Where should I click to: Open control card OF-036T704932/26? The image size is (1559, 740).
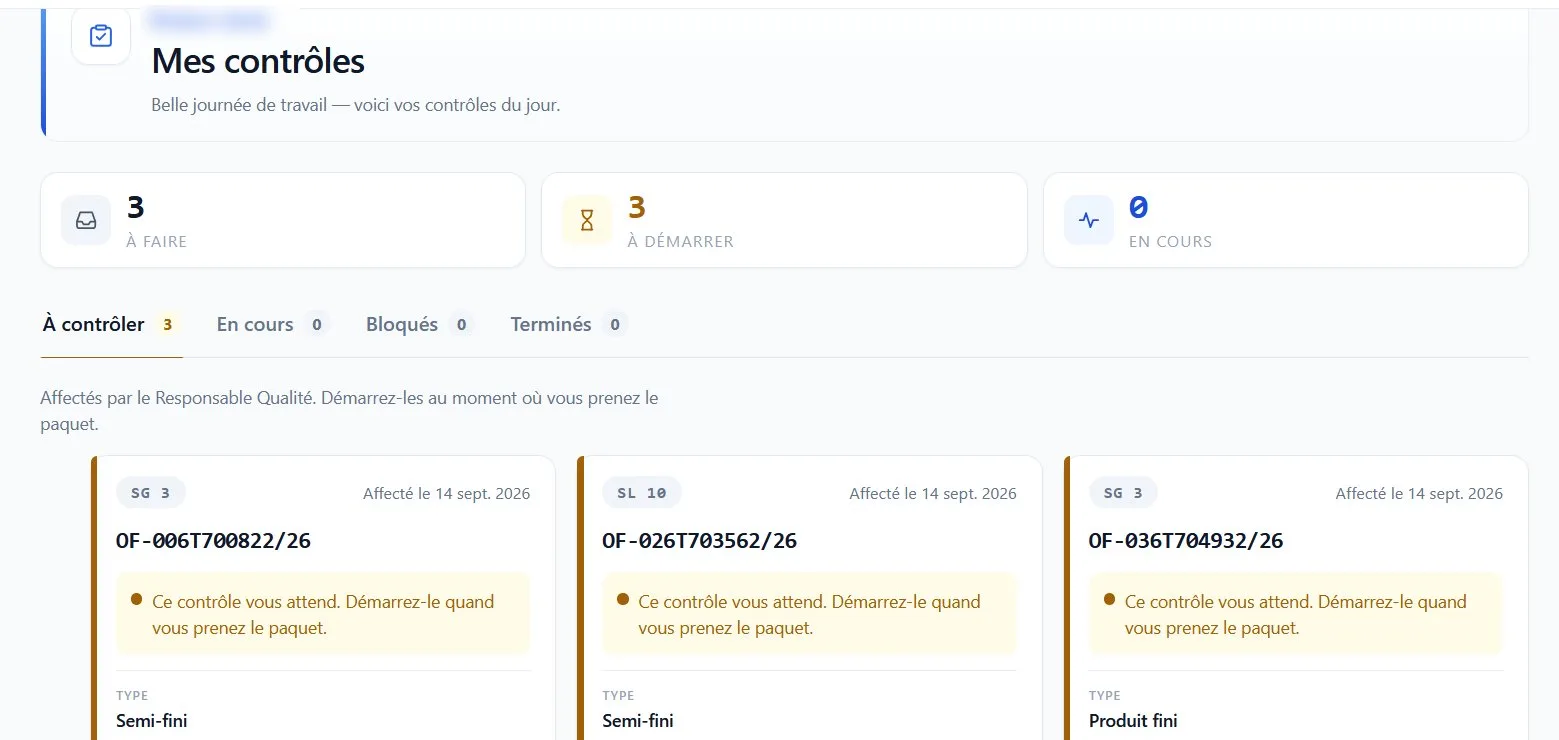pos(1296,598)
